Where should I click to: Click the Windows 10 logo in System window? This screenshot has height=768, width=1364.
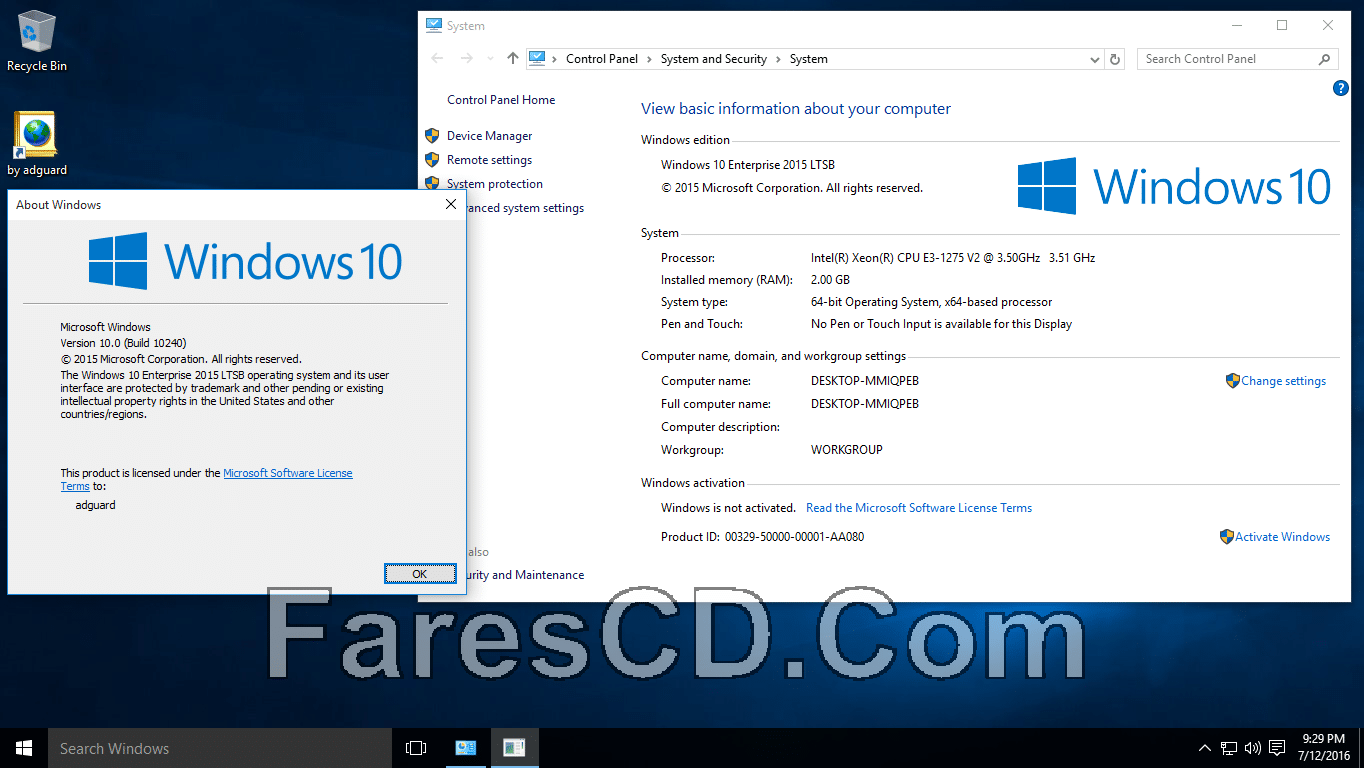(x=1174, y=186)
